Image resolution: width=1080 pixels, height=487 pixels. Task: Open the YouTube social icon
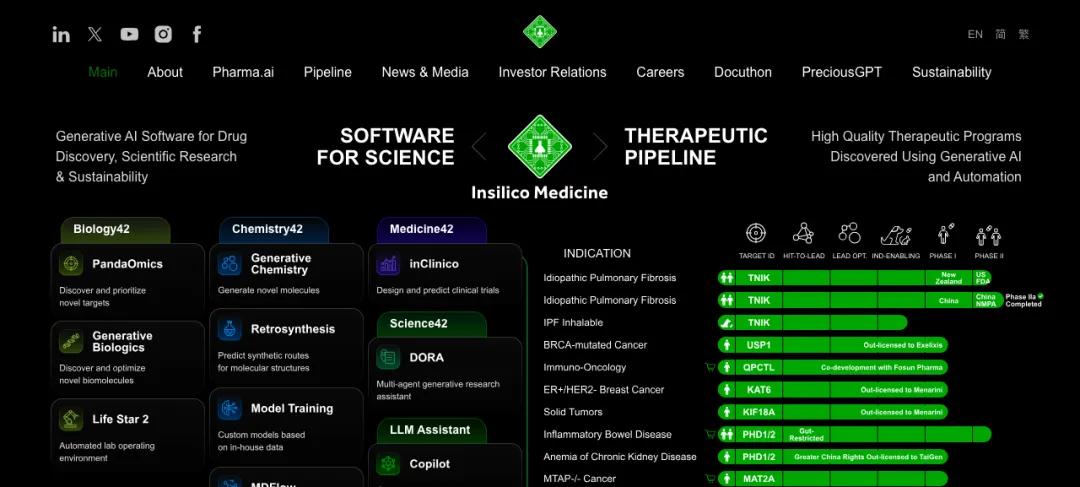[129, 34]
